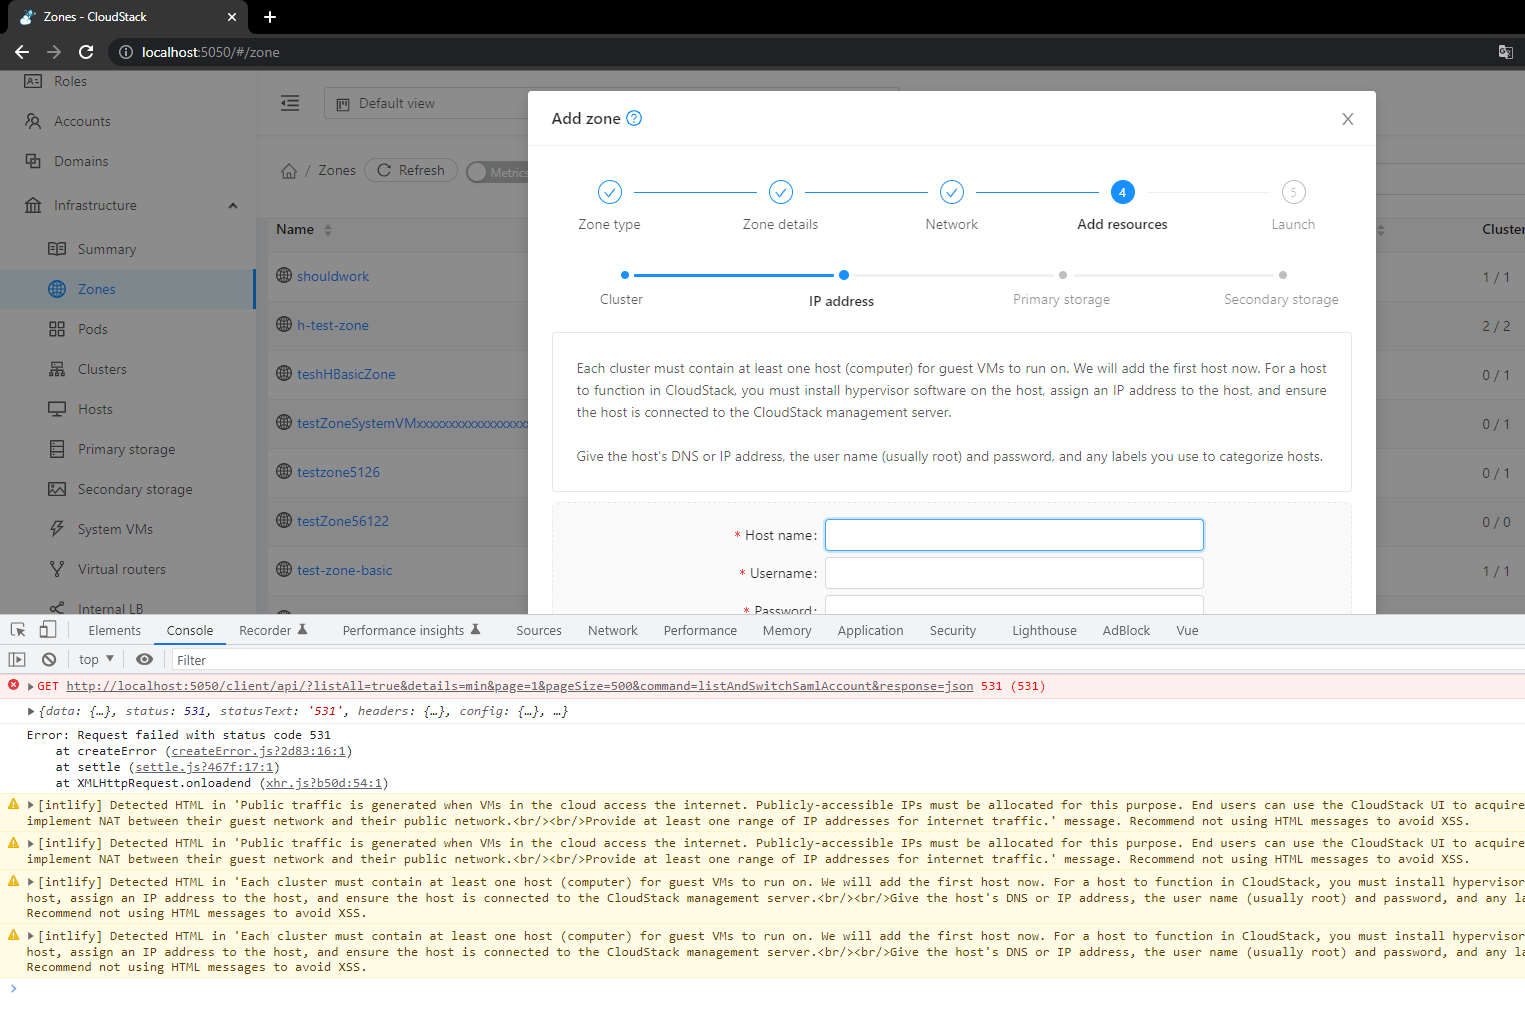Viewport: 1525px width, 1012px height.
Task: Click the Refresh button
Action: 411,170
